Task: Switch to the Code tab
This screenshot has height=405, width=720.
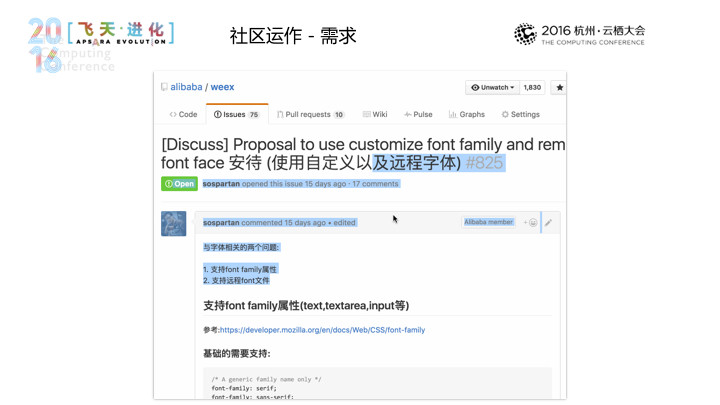Action: tap(183, 114)
